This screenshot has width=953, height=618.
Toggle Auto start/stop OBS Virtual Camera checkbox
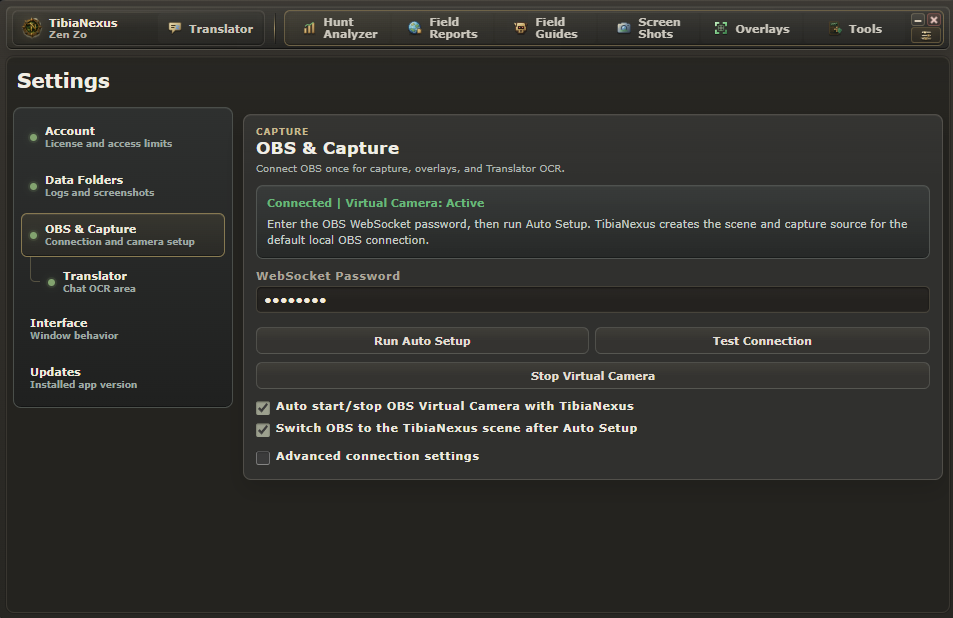[263, 408]
